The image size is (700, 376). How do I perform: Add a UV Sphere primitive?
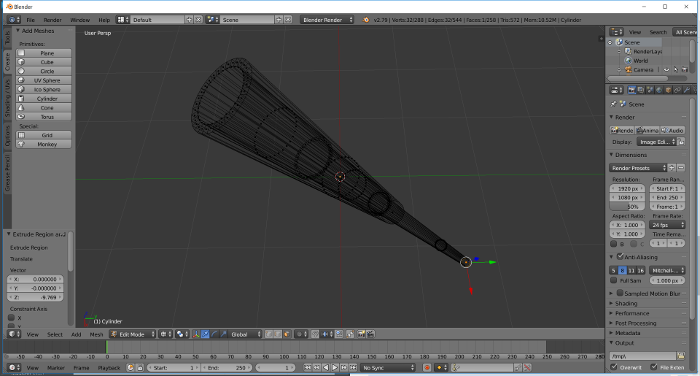pyautogui.click(x=44, y=80)
